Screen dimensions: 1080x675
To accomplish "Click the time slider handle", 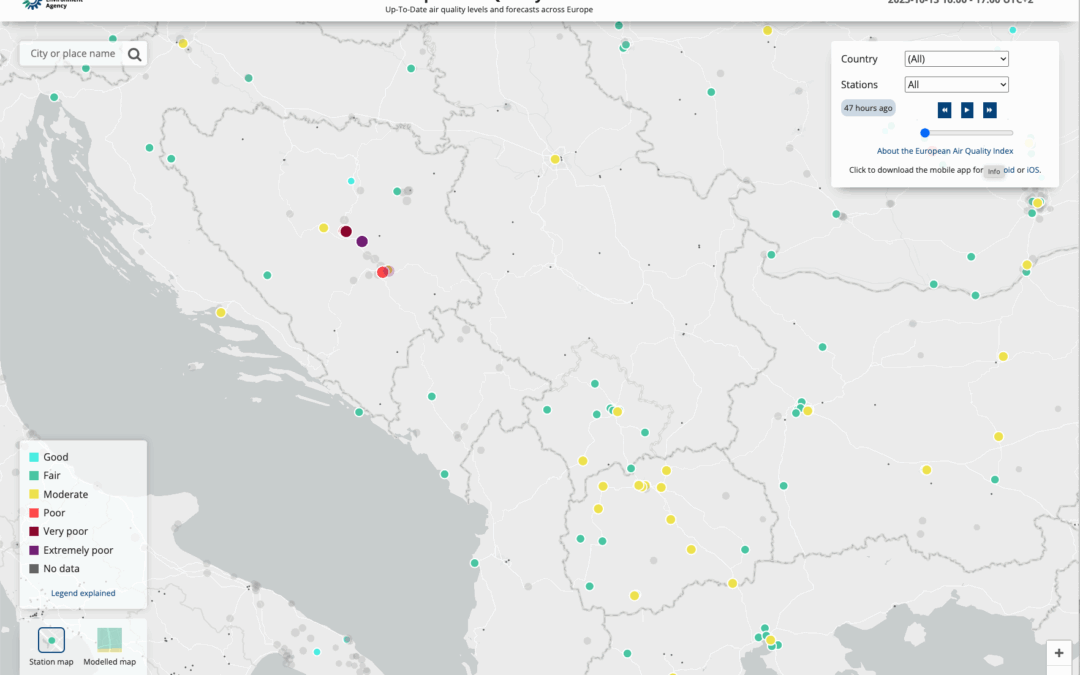I will [925, 133].
